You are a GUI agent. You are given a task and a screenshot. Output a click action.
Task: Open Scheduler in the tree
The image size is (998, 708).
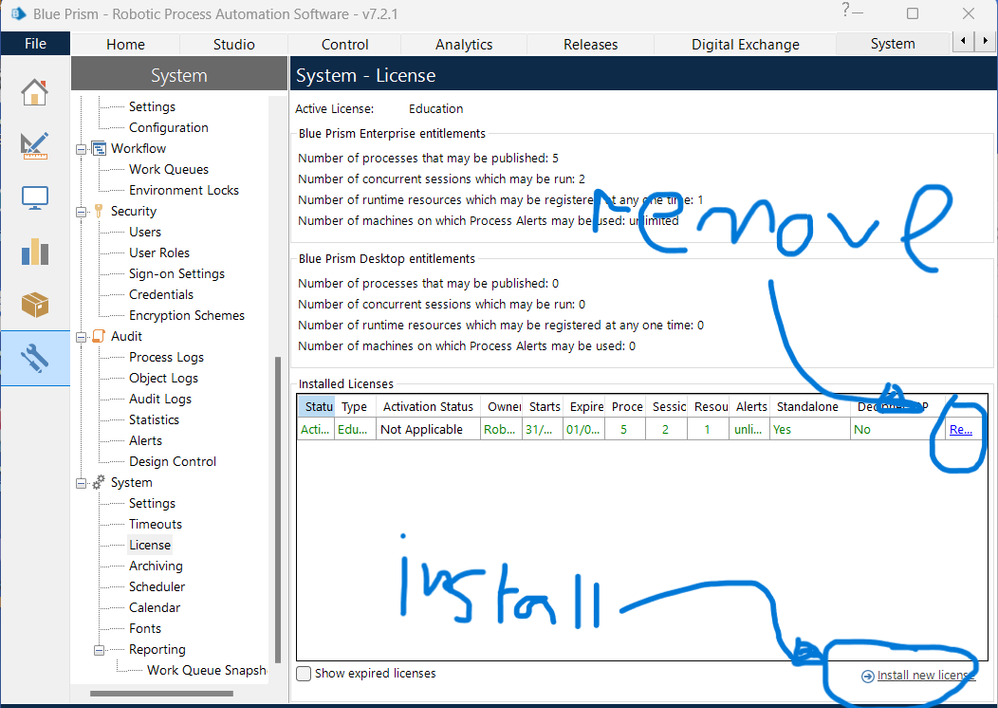[x=157, y=587]
